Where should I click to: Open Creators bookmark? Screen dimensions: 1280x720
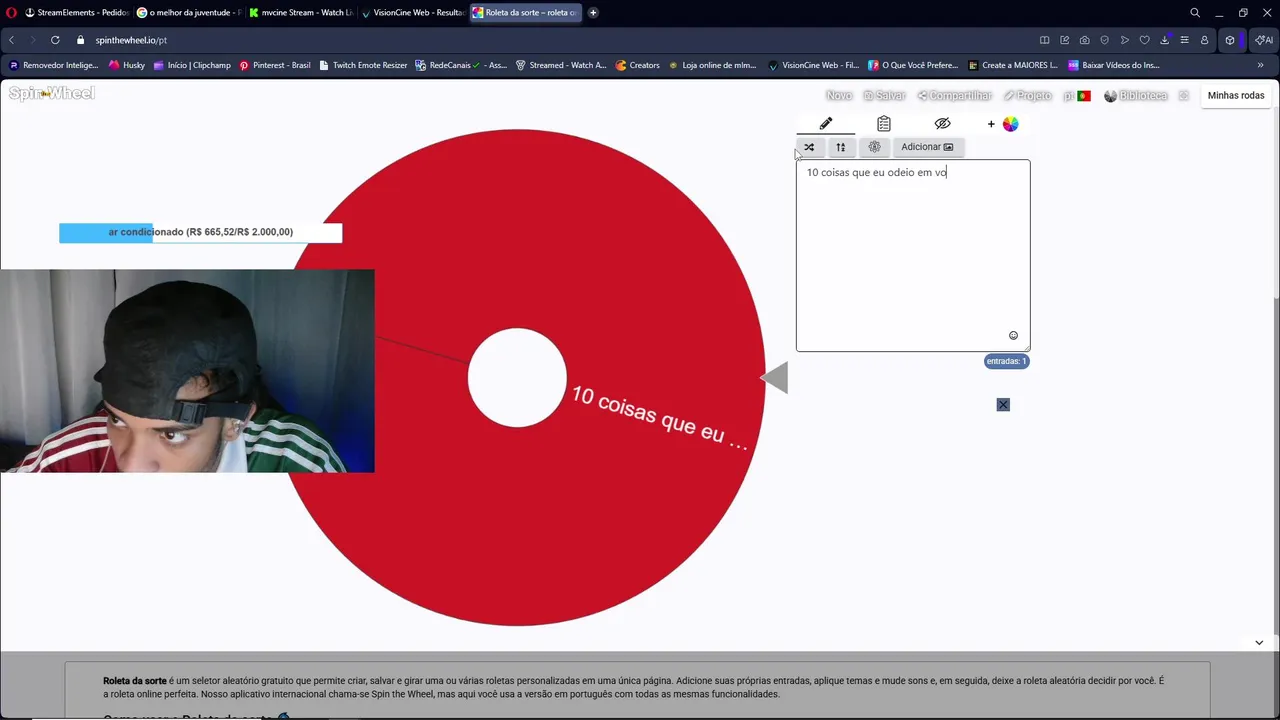pos(637,65)
